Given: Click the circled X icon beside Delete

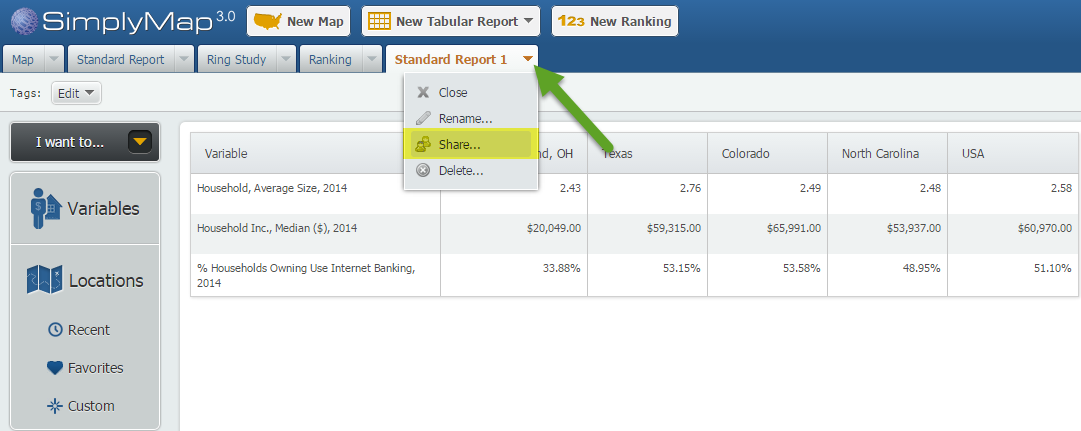Looking at the screenshot, I should point(423,170).
